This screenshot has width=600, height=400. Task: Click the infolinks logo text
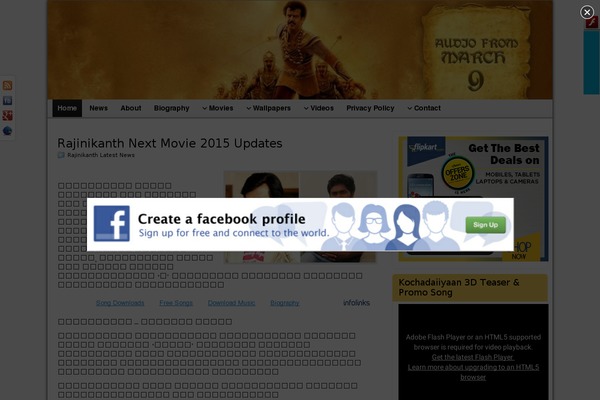356,303
